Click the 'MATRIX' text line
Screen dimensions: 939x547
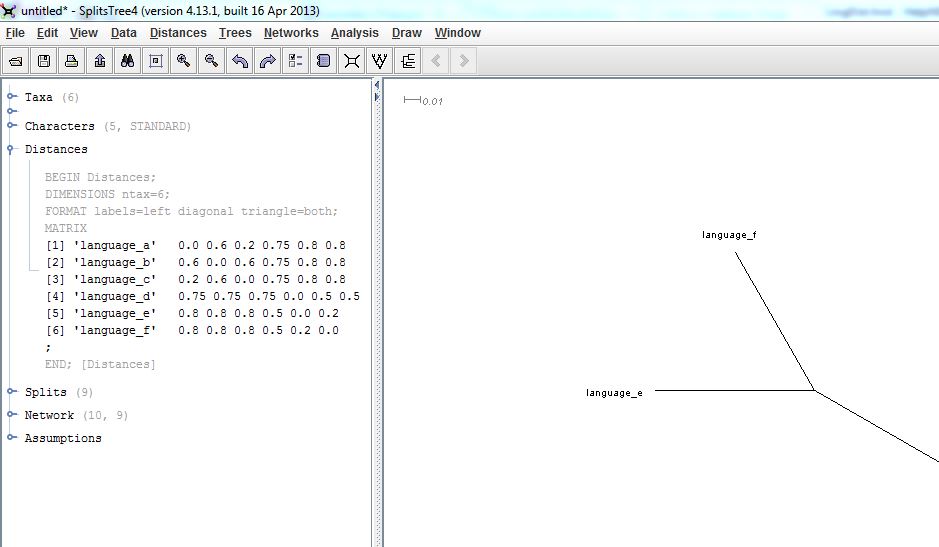click(x=65, y=228)
